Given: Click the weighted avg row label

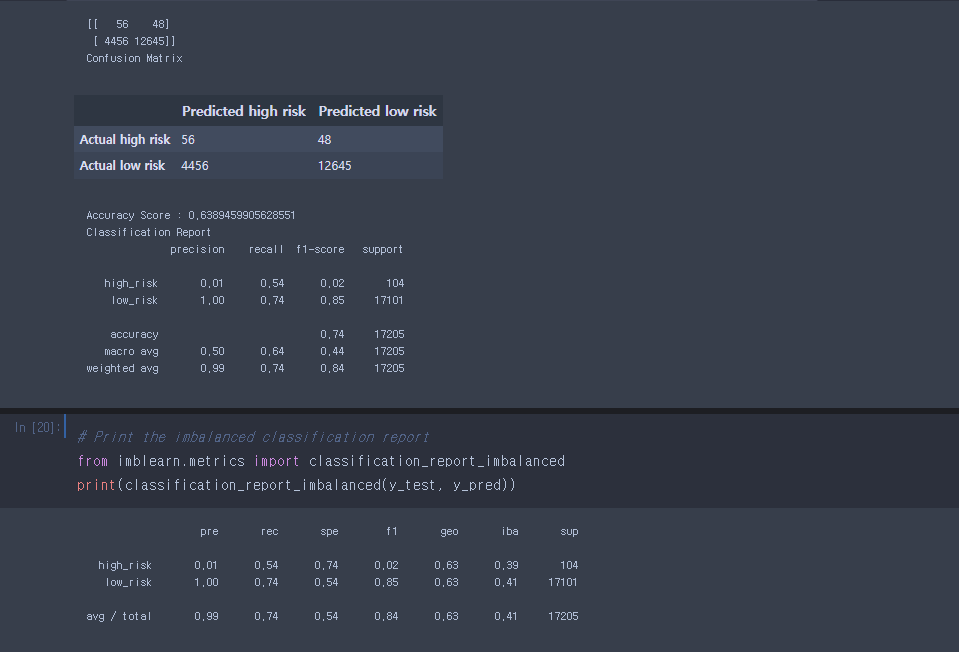Looking at the screenshot, I should coord(122,368).
